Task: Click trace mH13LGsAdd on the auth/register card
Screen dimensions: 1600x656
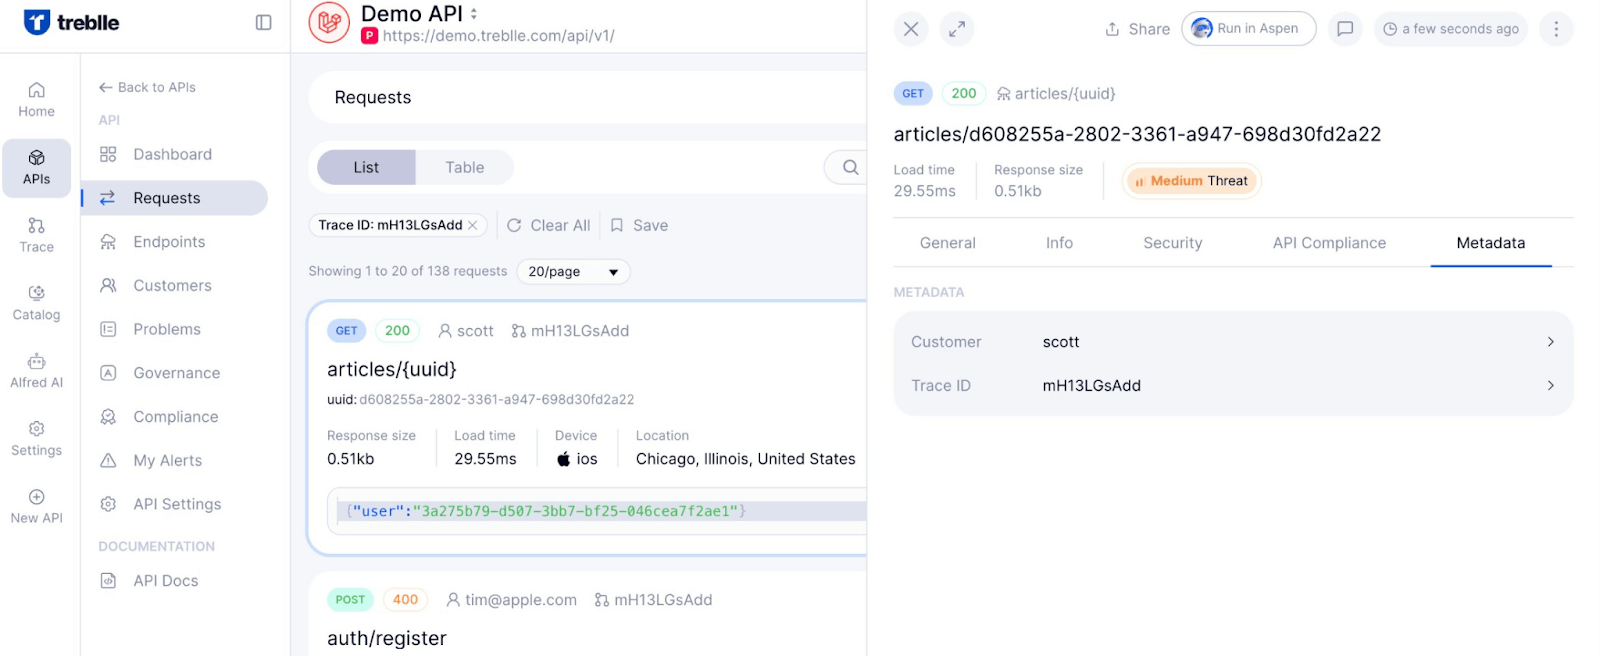Action: click(653, 600)
